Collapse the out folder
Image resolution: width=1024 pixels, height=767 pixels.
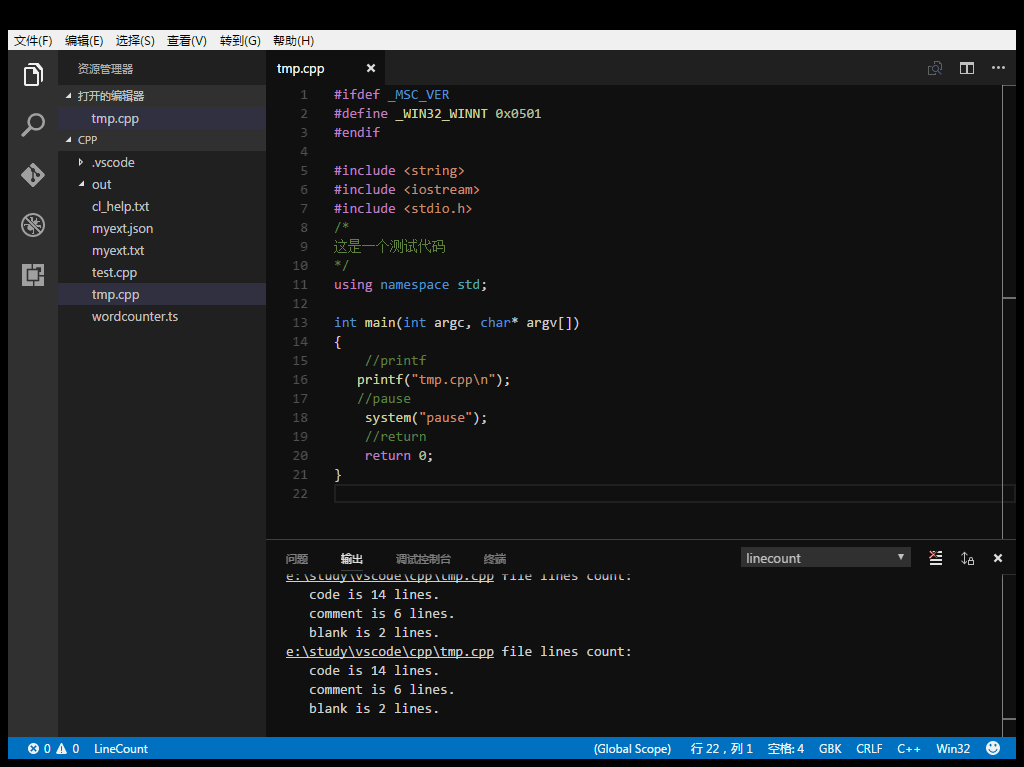tap(81, 184)
